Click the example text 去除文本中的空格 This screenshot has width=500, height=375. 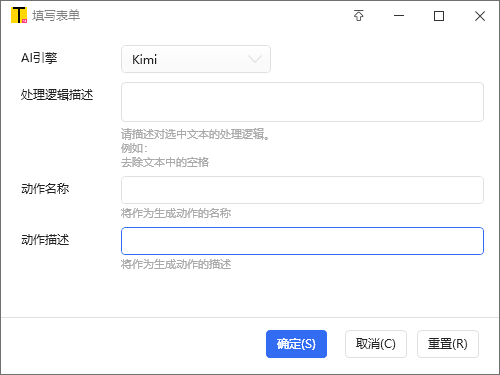(x=165, y=163)
